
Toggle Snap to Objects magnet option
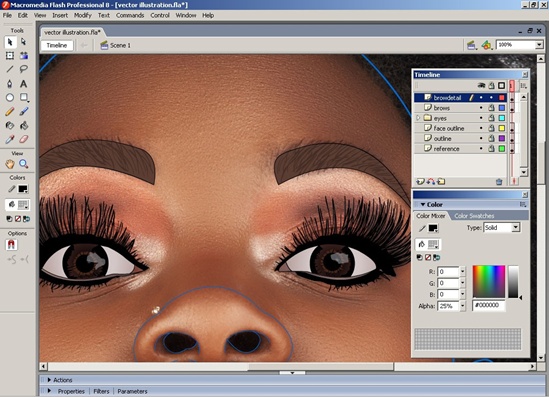[x=11, y=244]
